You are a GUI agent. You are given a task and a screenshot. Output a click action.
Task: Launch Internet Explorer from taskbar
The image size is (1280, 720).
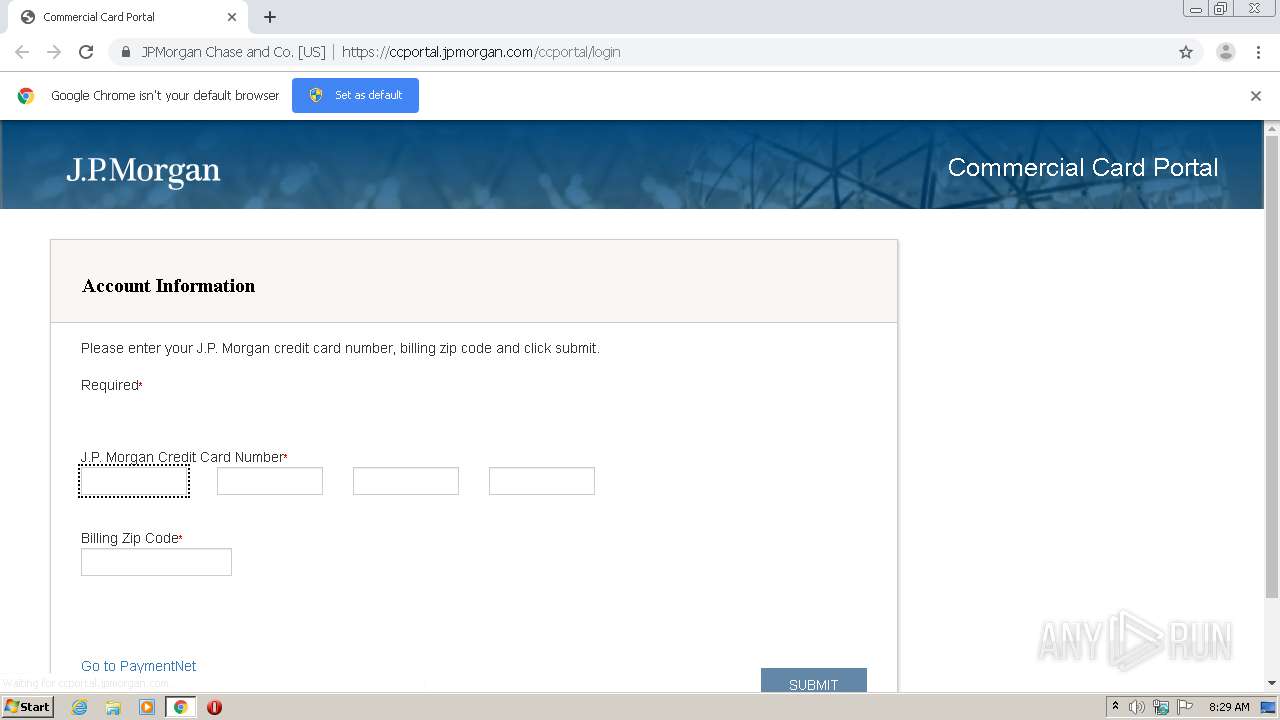click(80, 707)
